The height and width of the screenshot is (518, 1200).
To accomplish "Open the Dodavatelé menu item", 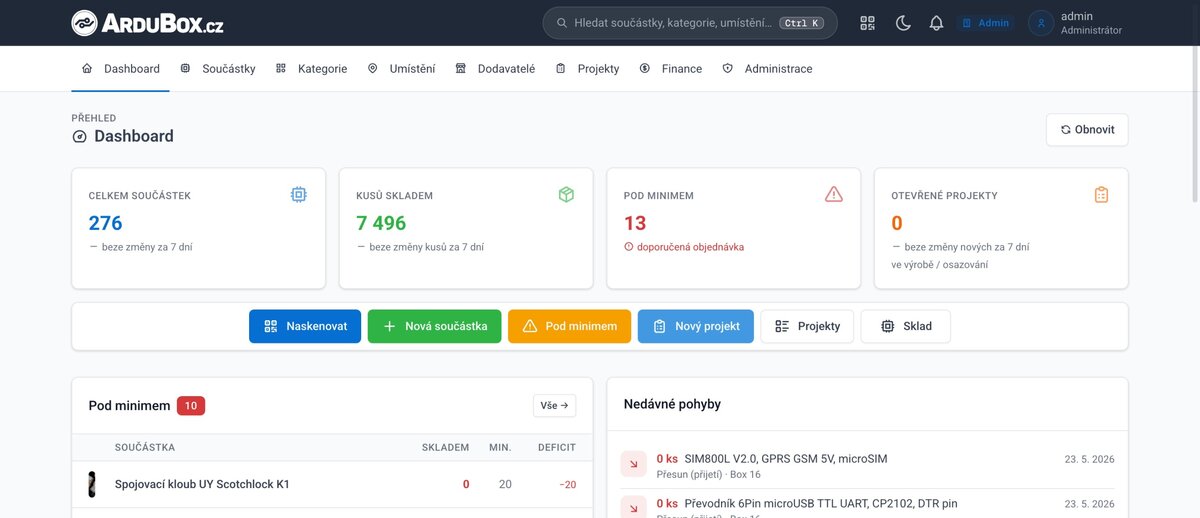I will pyautogui.click(x=495, y=69).
